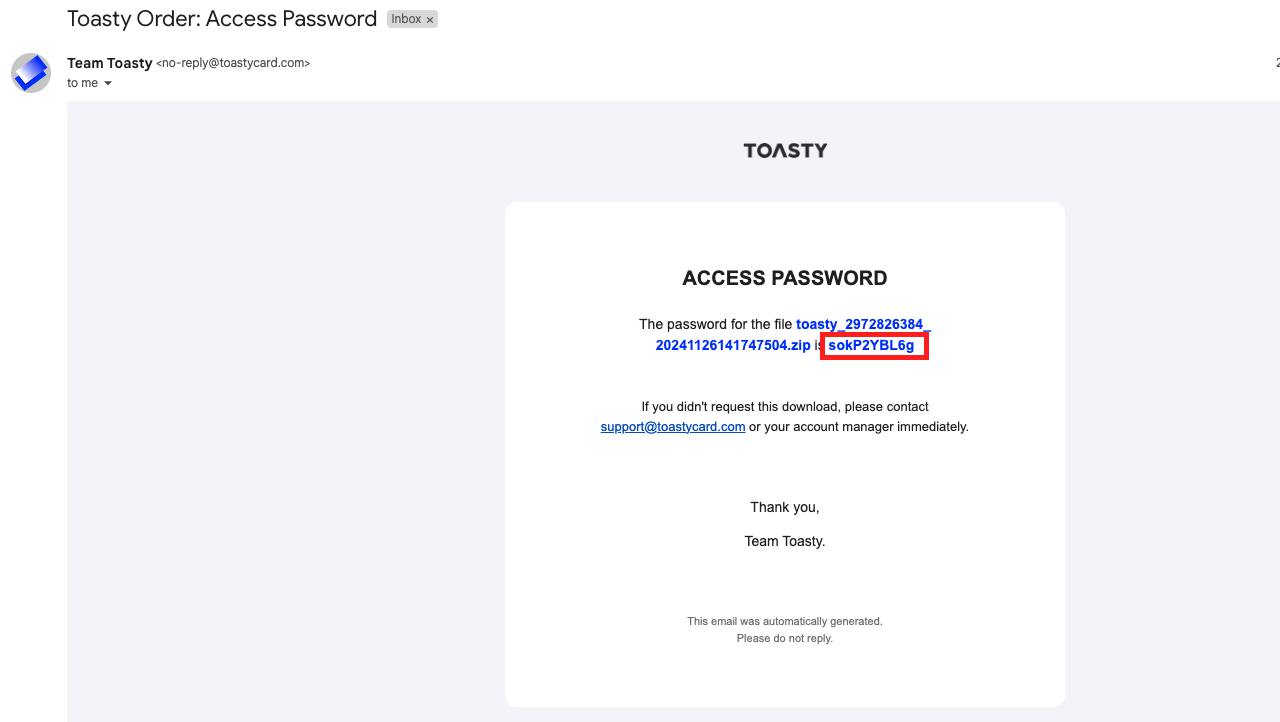The width and height of the screenshot is (1280, 722).
Task: Click the ACCESS PASSWORD heading
Action: click(785, 278)
